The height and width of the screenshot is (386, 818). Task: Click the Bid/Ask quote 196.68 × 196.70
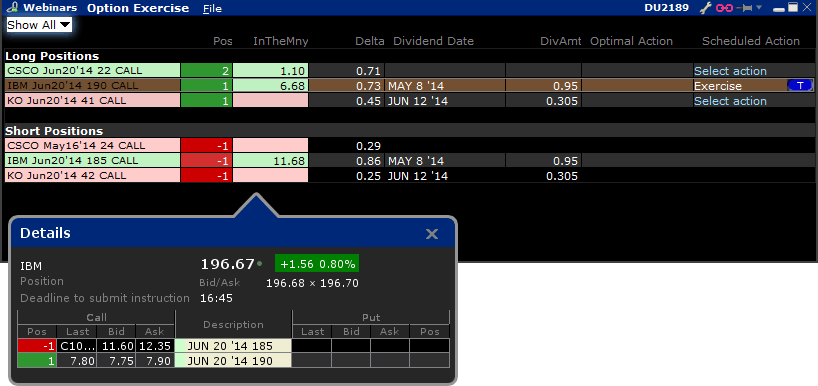(312, 283)
